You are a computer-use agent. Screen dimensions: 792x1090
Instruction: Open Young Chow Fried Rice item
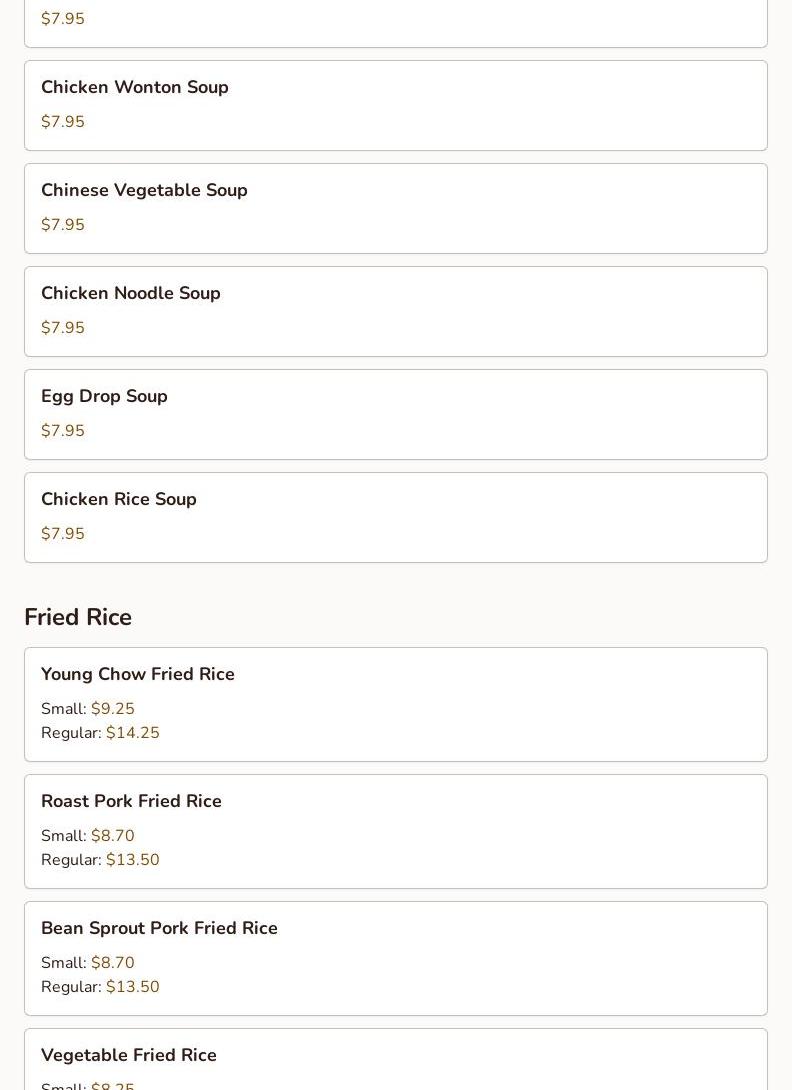[138, 675]
